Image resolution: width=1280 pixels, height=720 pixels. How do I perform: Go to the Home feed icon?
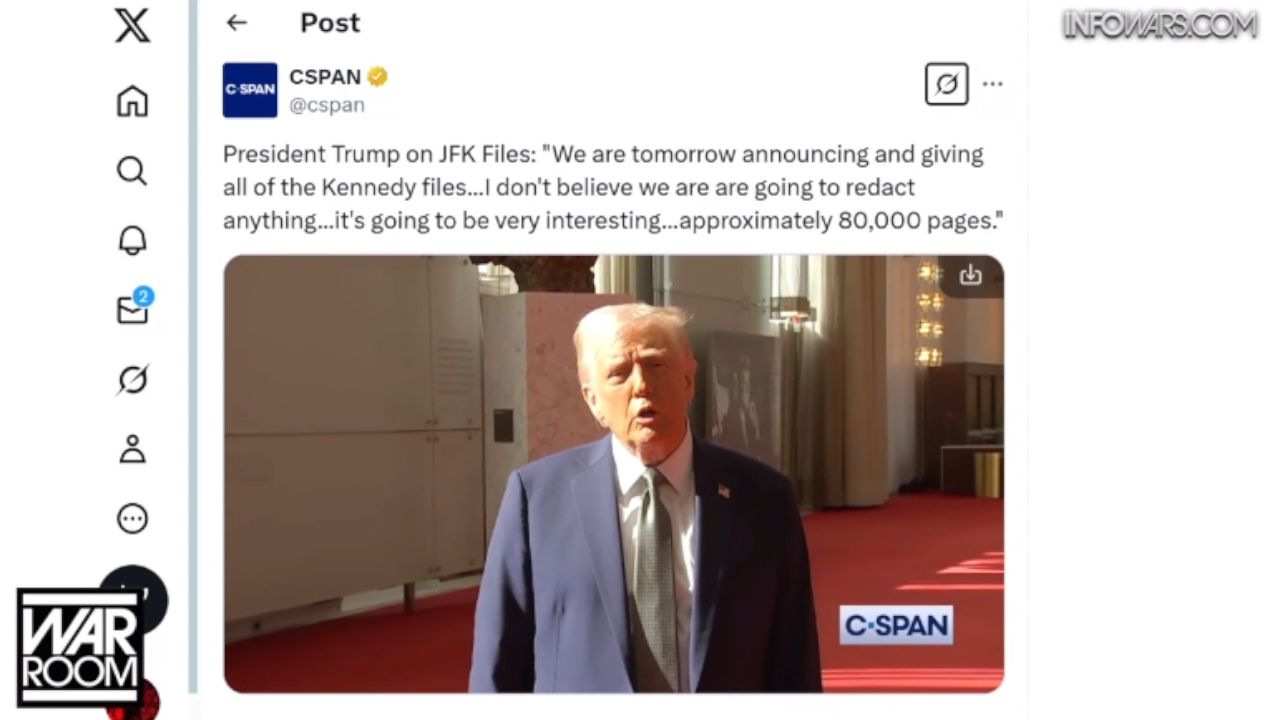(132, 102)
